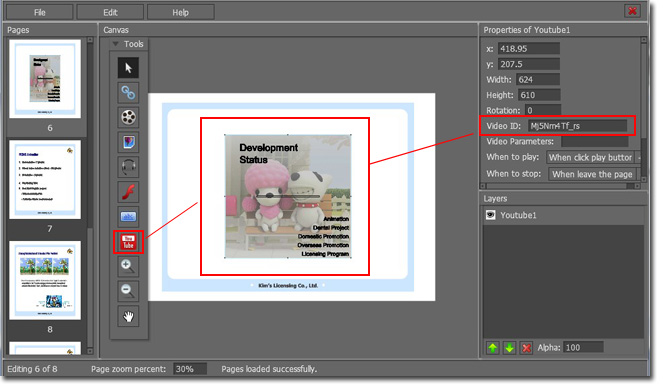Click the Rotation input field
Image resolution: width=665 pixels, height=389 pixels.
543,110
